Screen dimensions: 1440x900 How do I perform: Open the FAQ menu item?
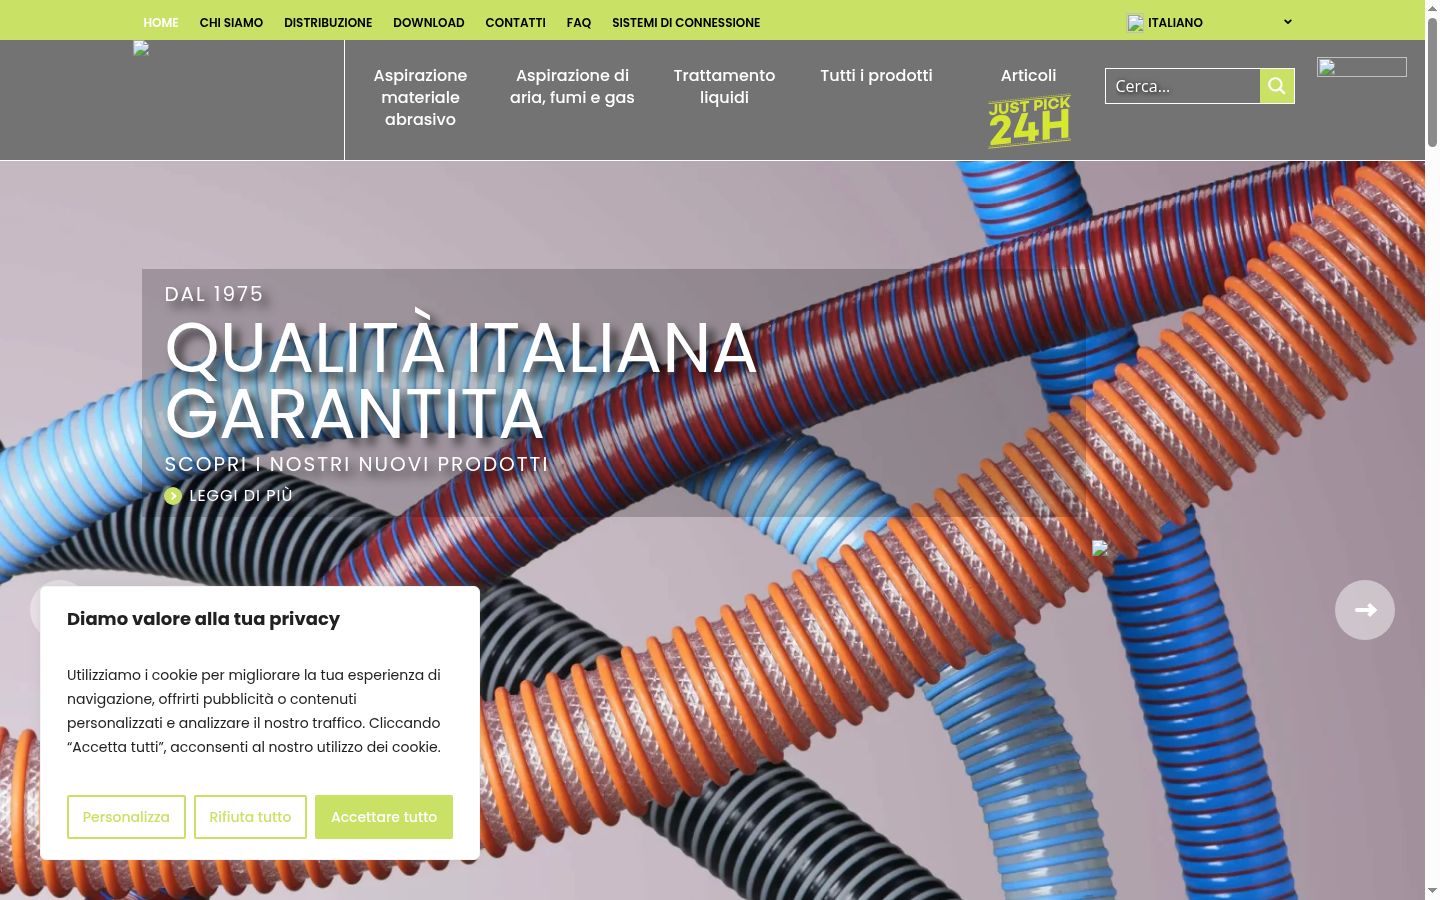(579, 22)
